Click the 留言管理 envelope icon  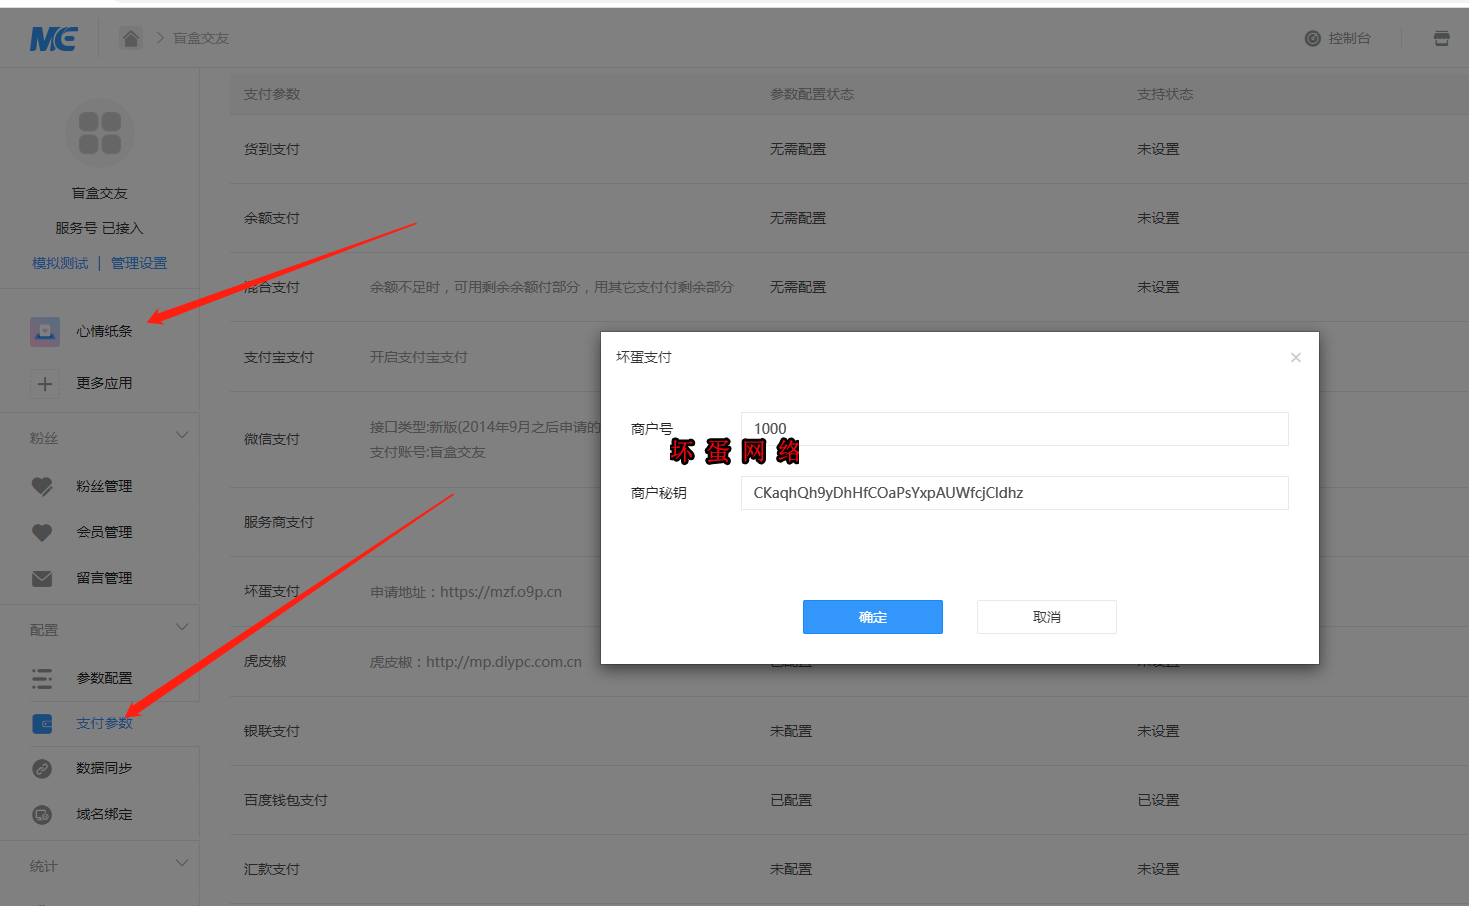pyautogui.click(x=42, y=578)
